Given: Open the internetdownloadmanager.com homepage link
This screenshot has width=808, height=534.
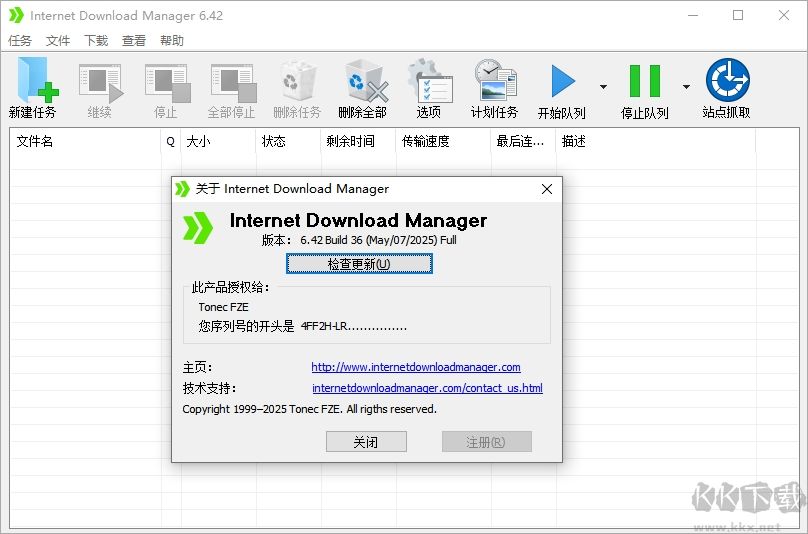Looking at the screenshot, I should [x=416, y=367].
